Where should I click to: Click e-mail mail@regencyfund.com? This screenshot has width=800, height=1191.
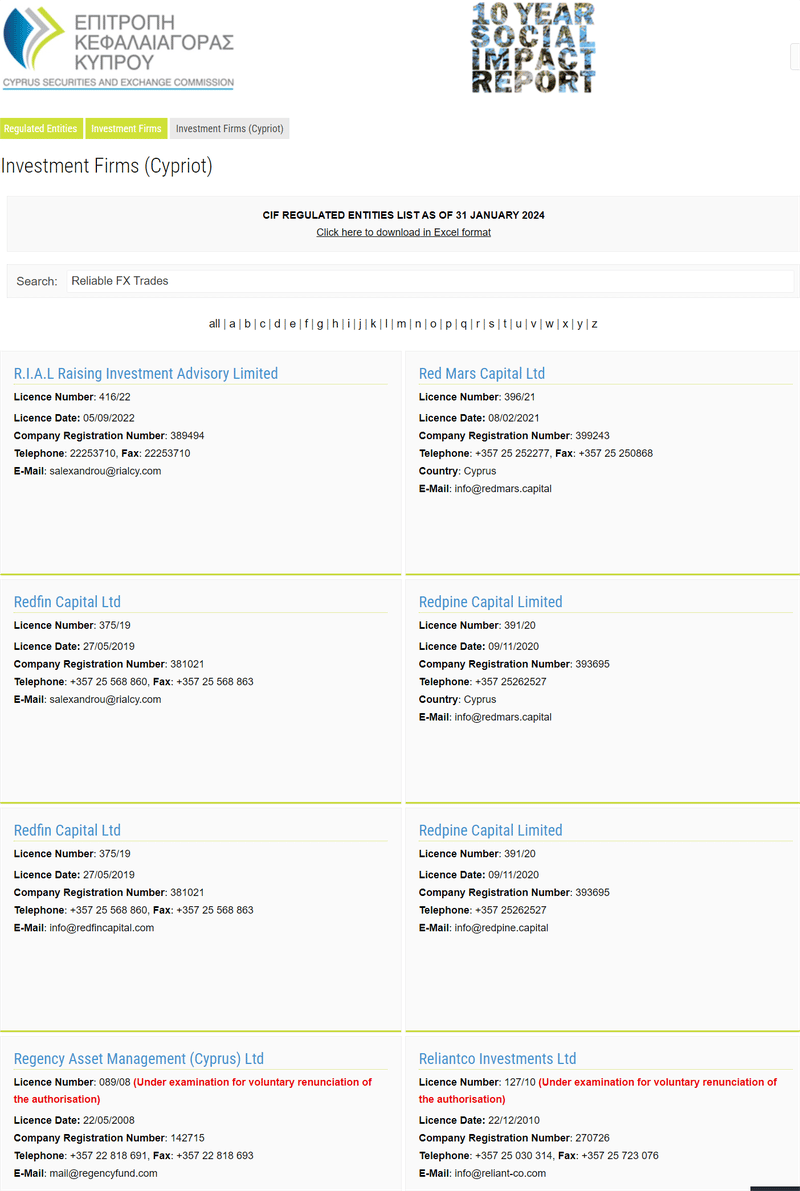[103, 1174]
